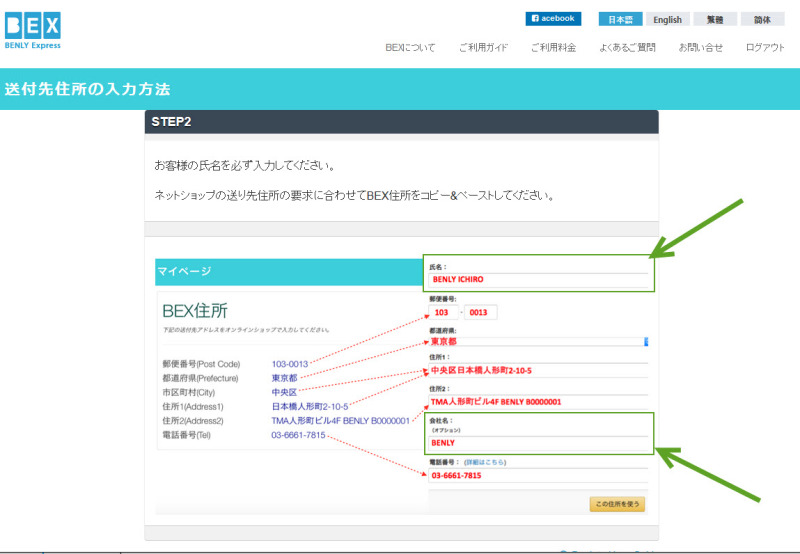Image resolution: width=800 pixels, height=554 pixels.
Task: Click the 送付先住所の入力方法 page title
Action: [x=87, y=89]
